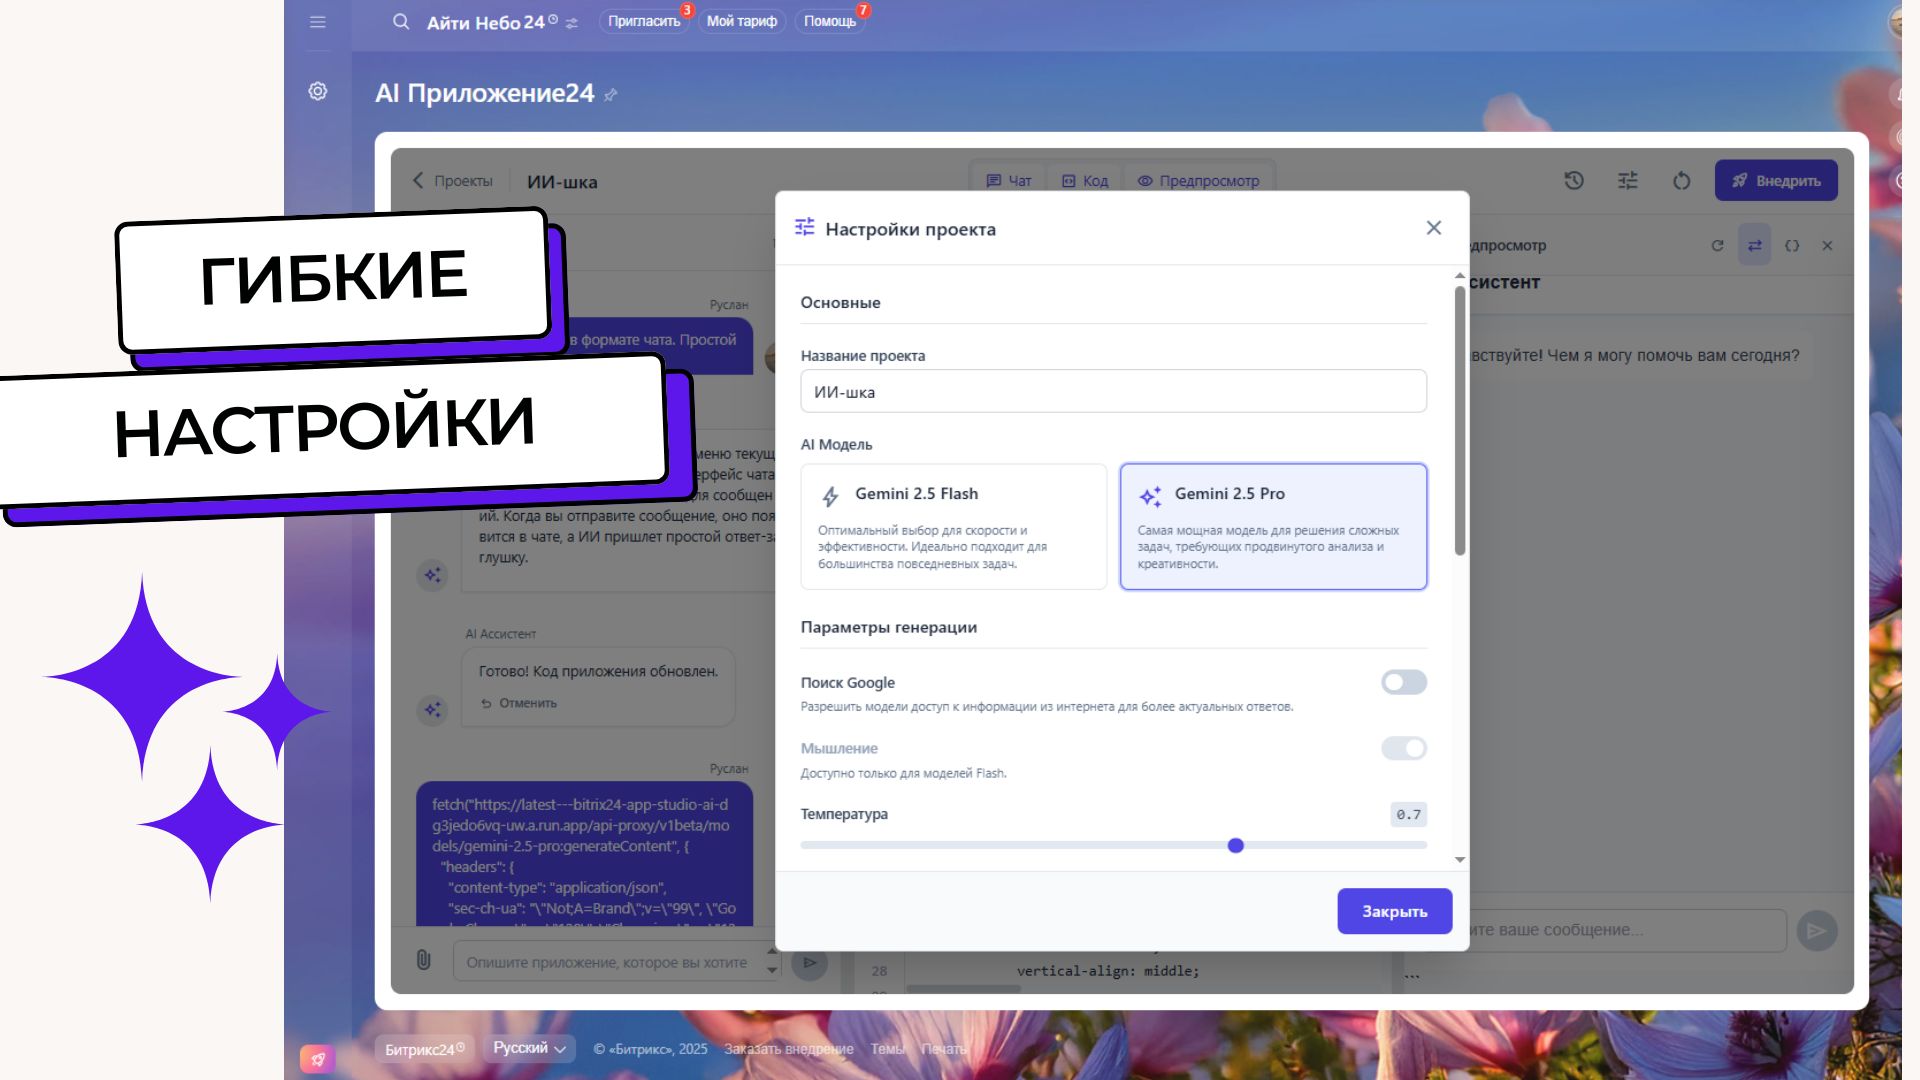Open the Русский language dropdown
1920x1080 pixels.
[529, 1048]
